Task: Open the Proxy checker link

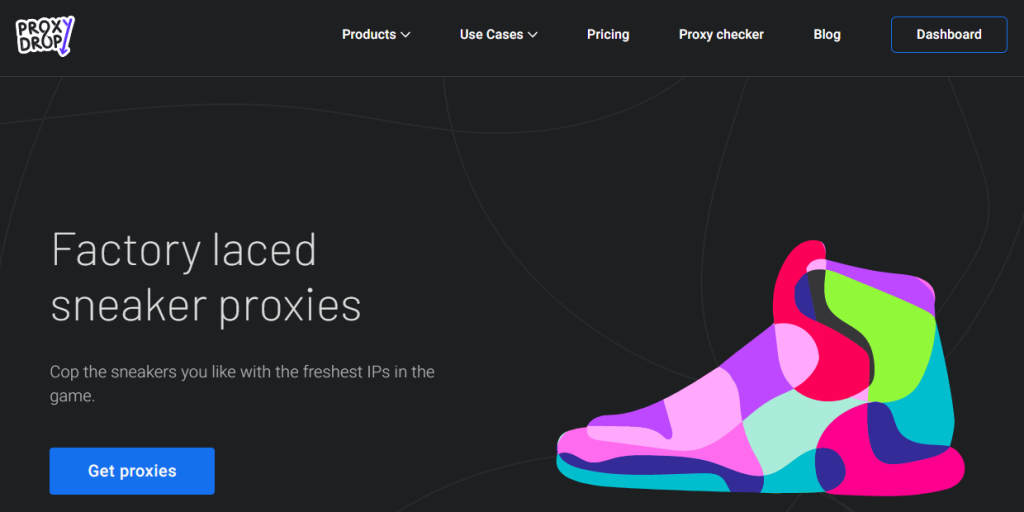Action: coord(721,34)
